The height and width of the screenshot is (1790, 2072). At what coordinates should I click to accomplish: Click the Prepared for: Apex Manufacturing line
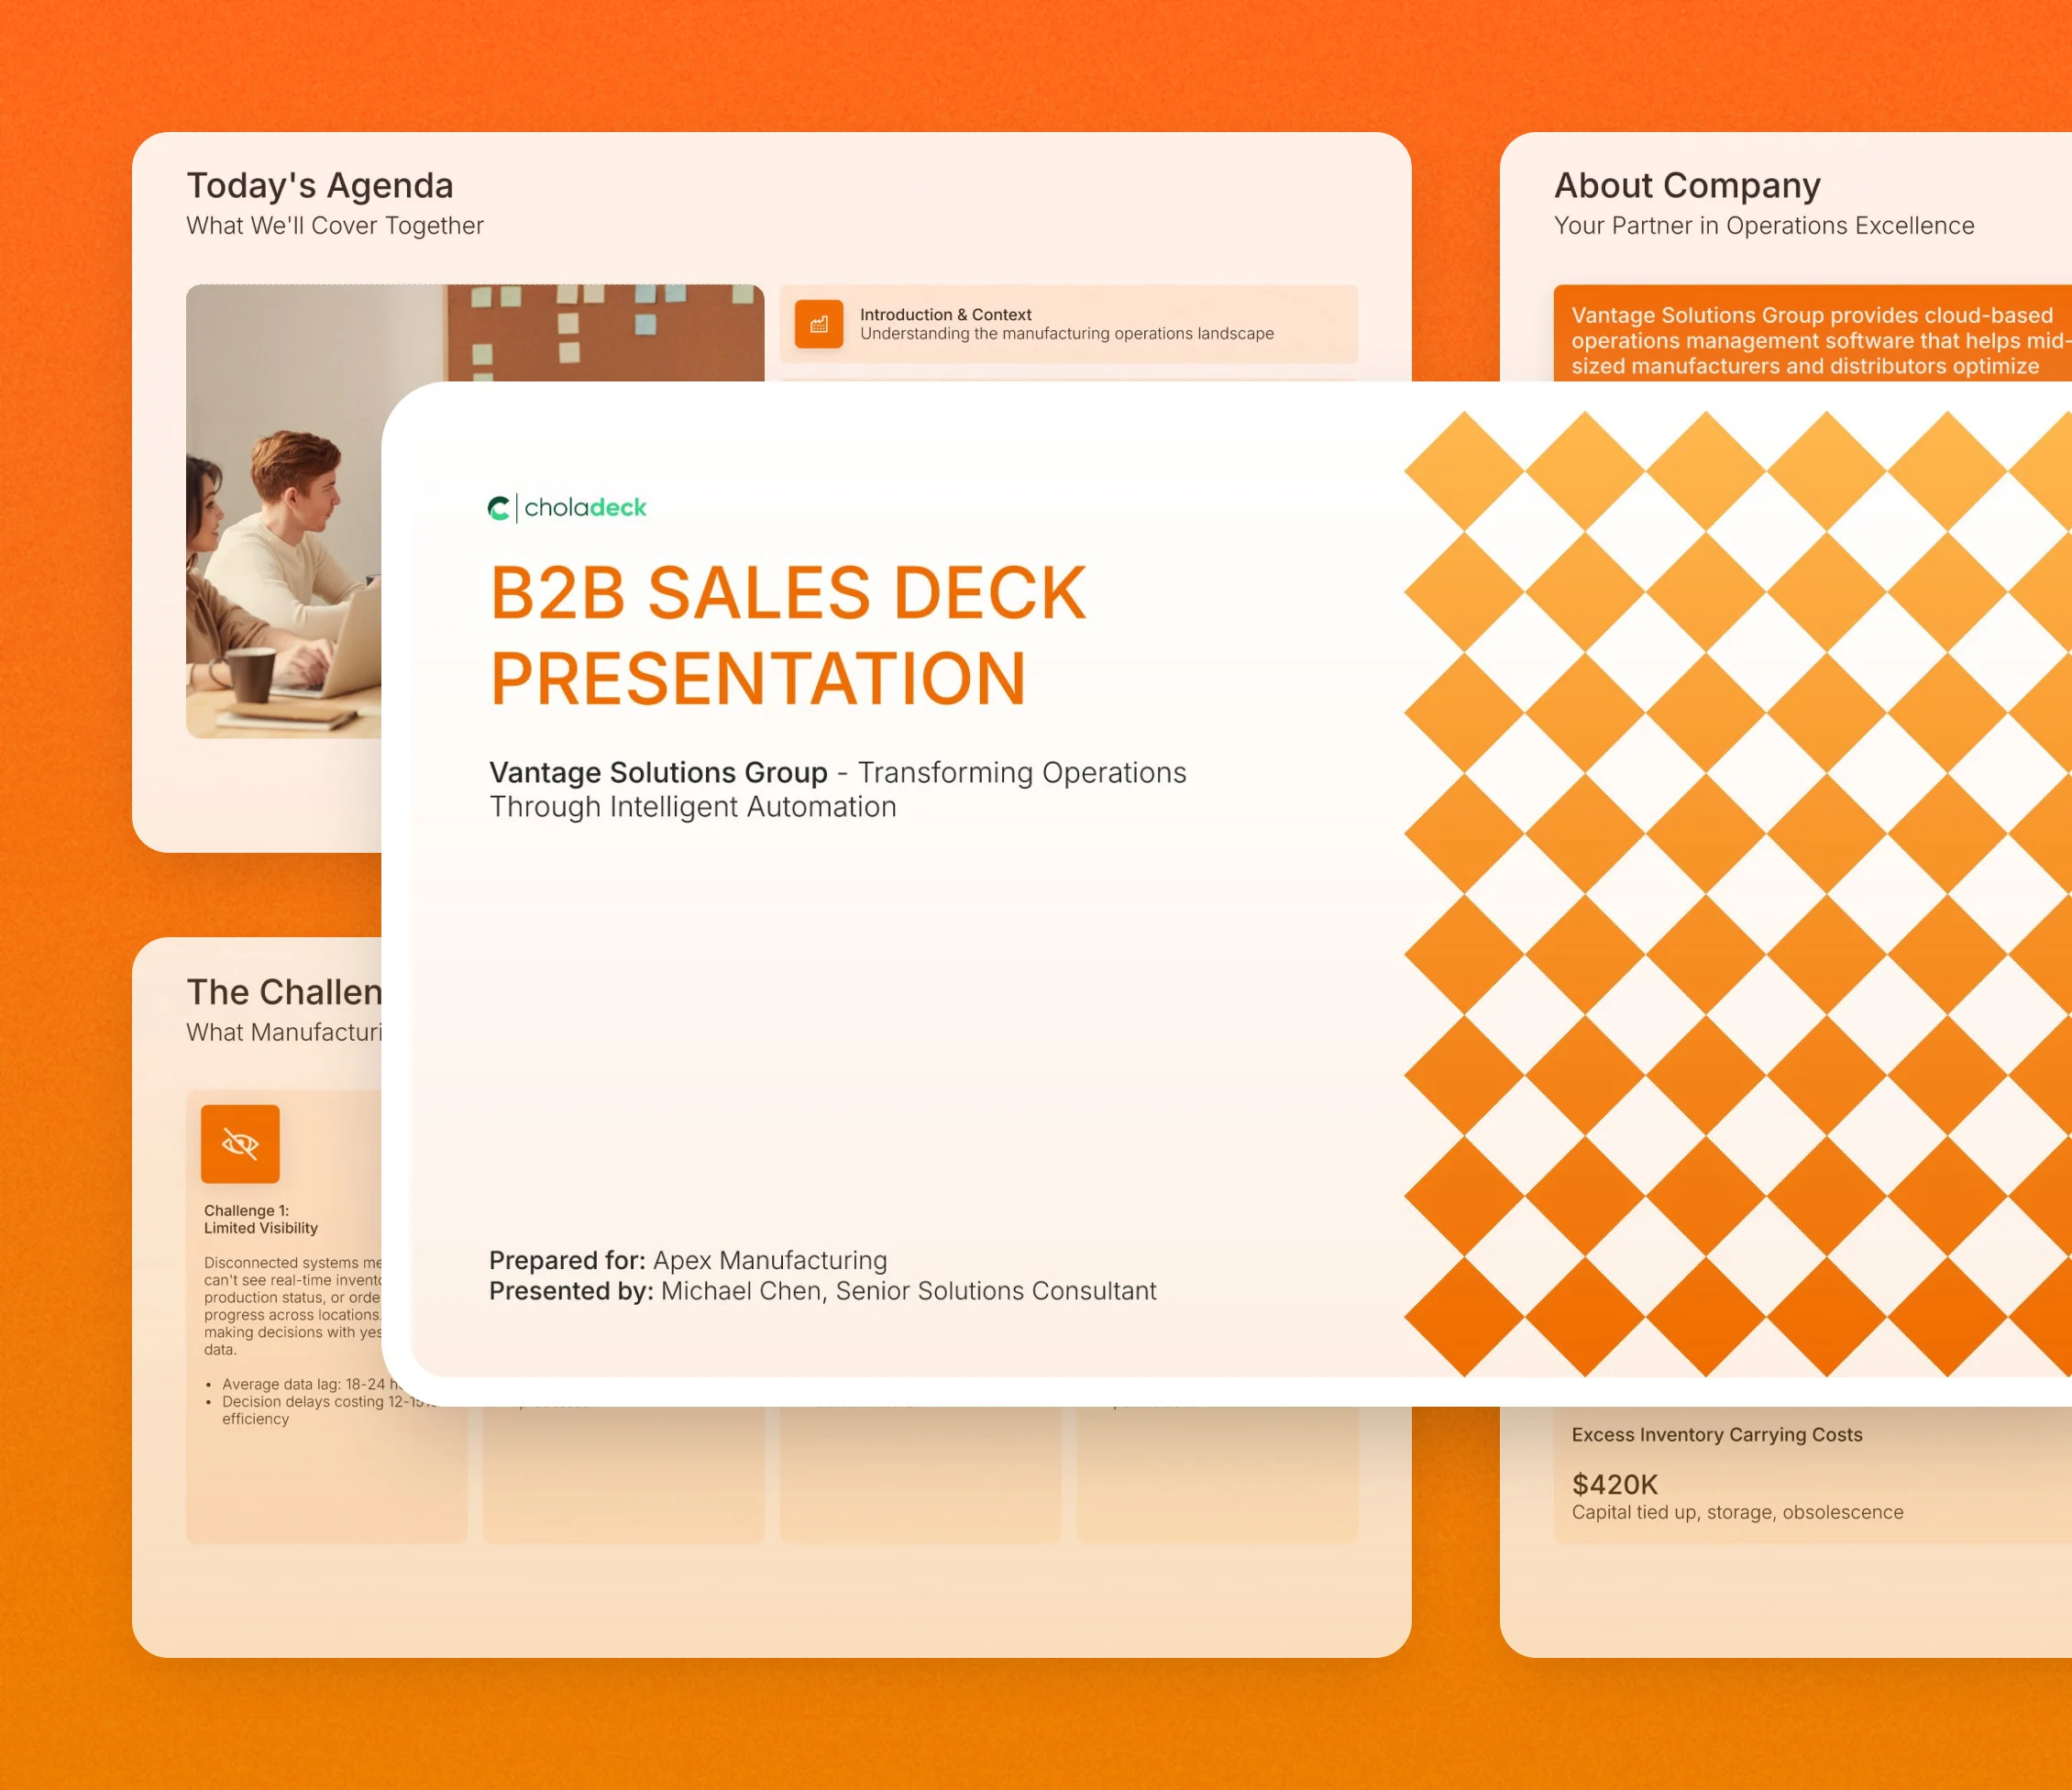pos(688,1260)
